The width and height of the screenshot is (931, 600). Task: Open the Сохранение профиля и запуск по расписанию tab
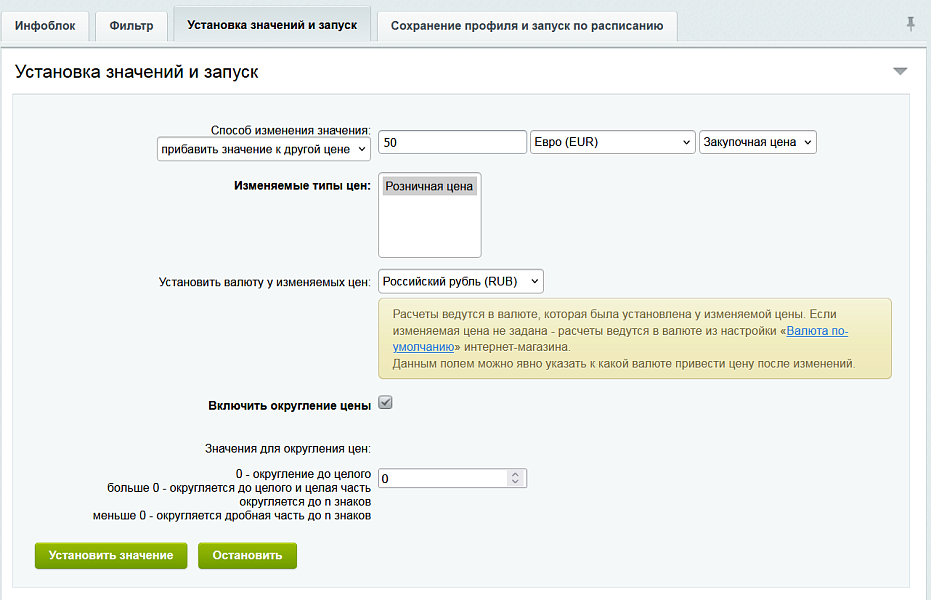(527, 23)
